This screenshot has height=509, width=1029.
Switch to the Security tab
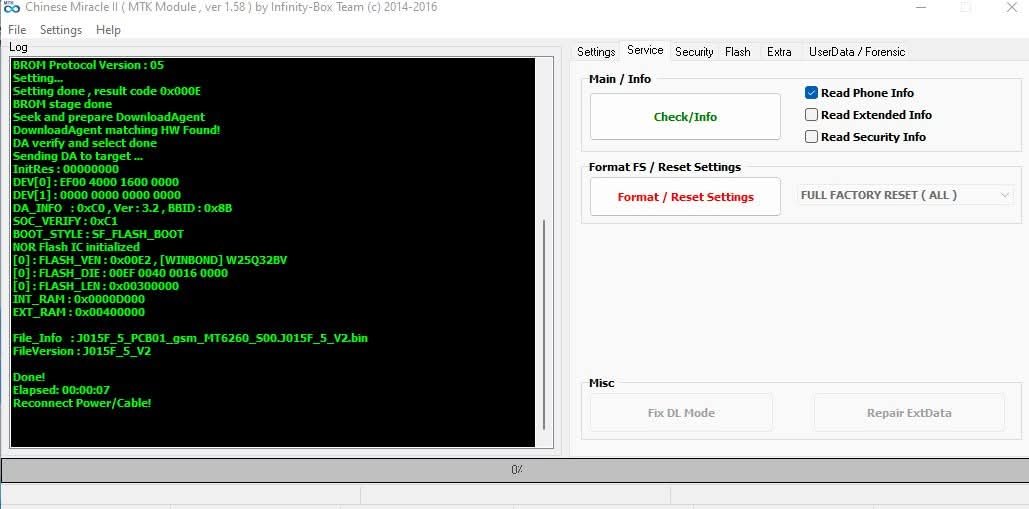click(x=694, y=52)
